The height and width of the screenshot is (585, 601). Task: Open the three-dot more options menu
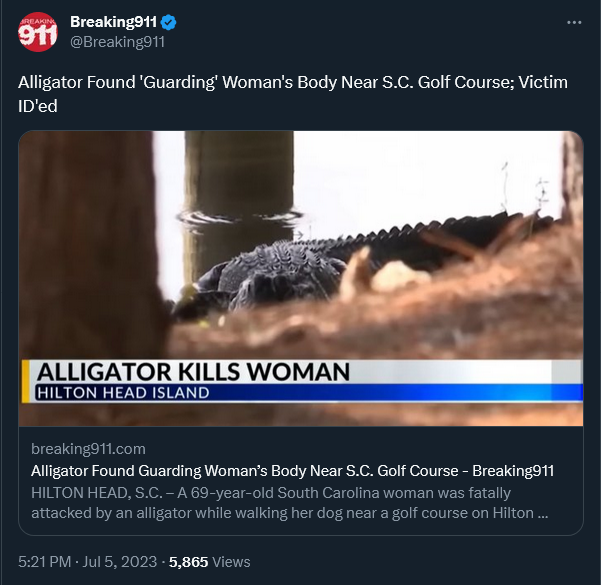(574, 23)
